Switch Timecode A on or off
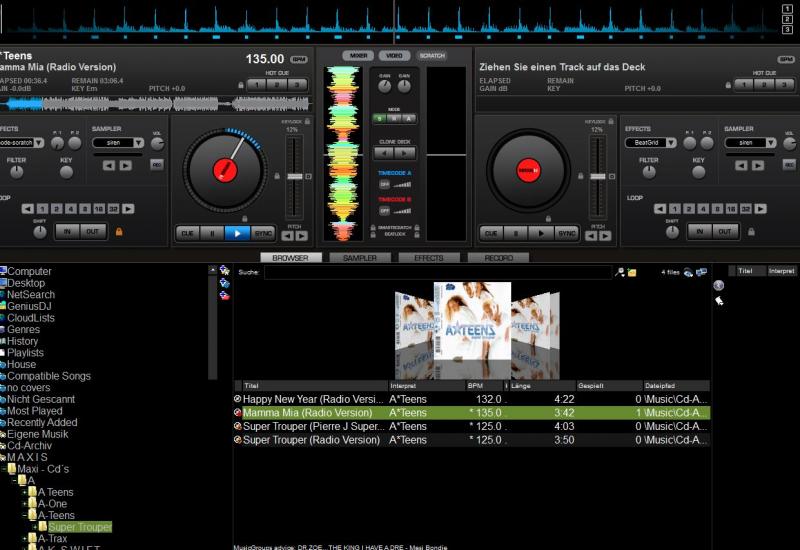This screenshot has width=800, height=550. (384, 184)
